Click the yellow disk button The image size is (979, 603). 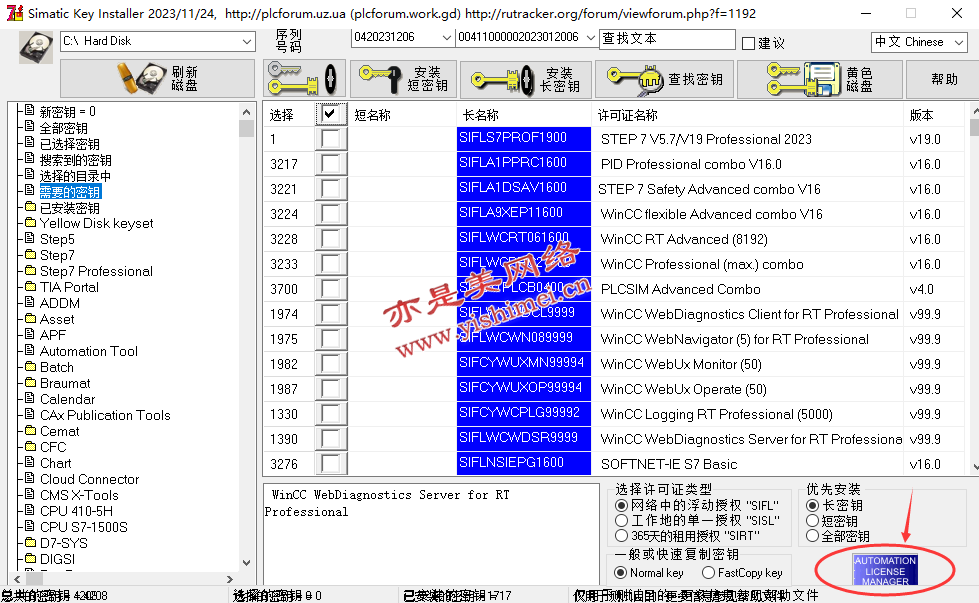(x=820, y=79)
